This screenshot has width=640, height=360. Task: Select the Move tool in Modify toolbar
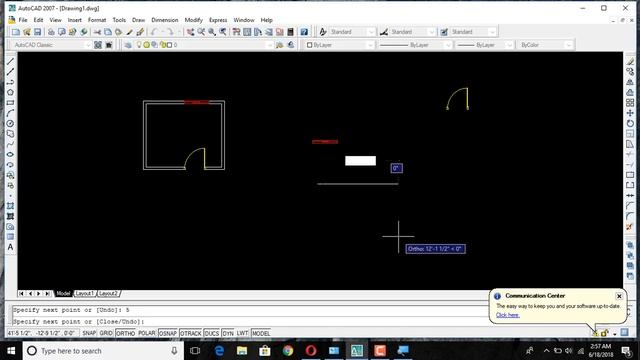(630, 113)
